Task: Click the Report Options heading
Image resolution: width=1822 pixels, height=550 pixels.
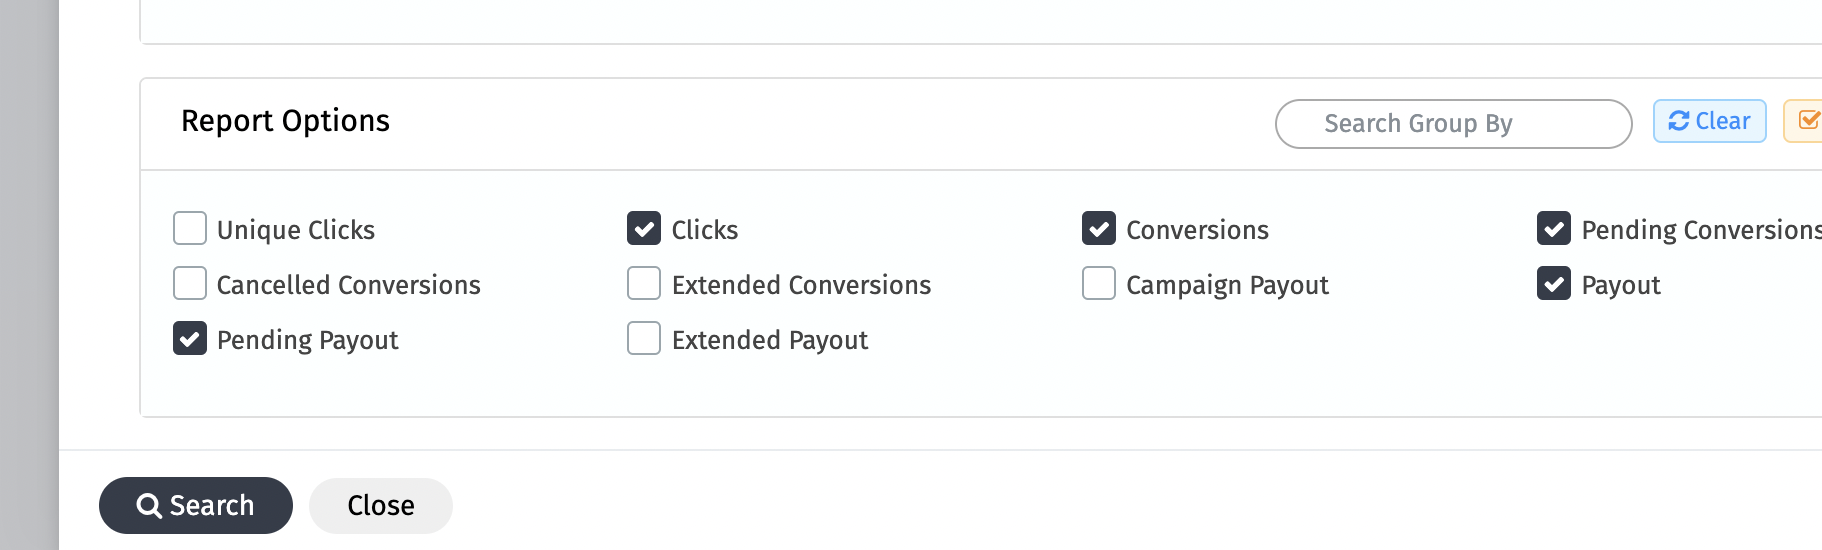Action: [285, 121]
